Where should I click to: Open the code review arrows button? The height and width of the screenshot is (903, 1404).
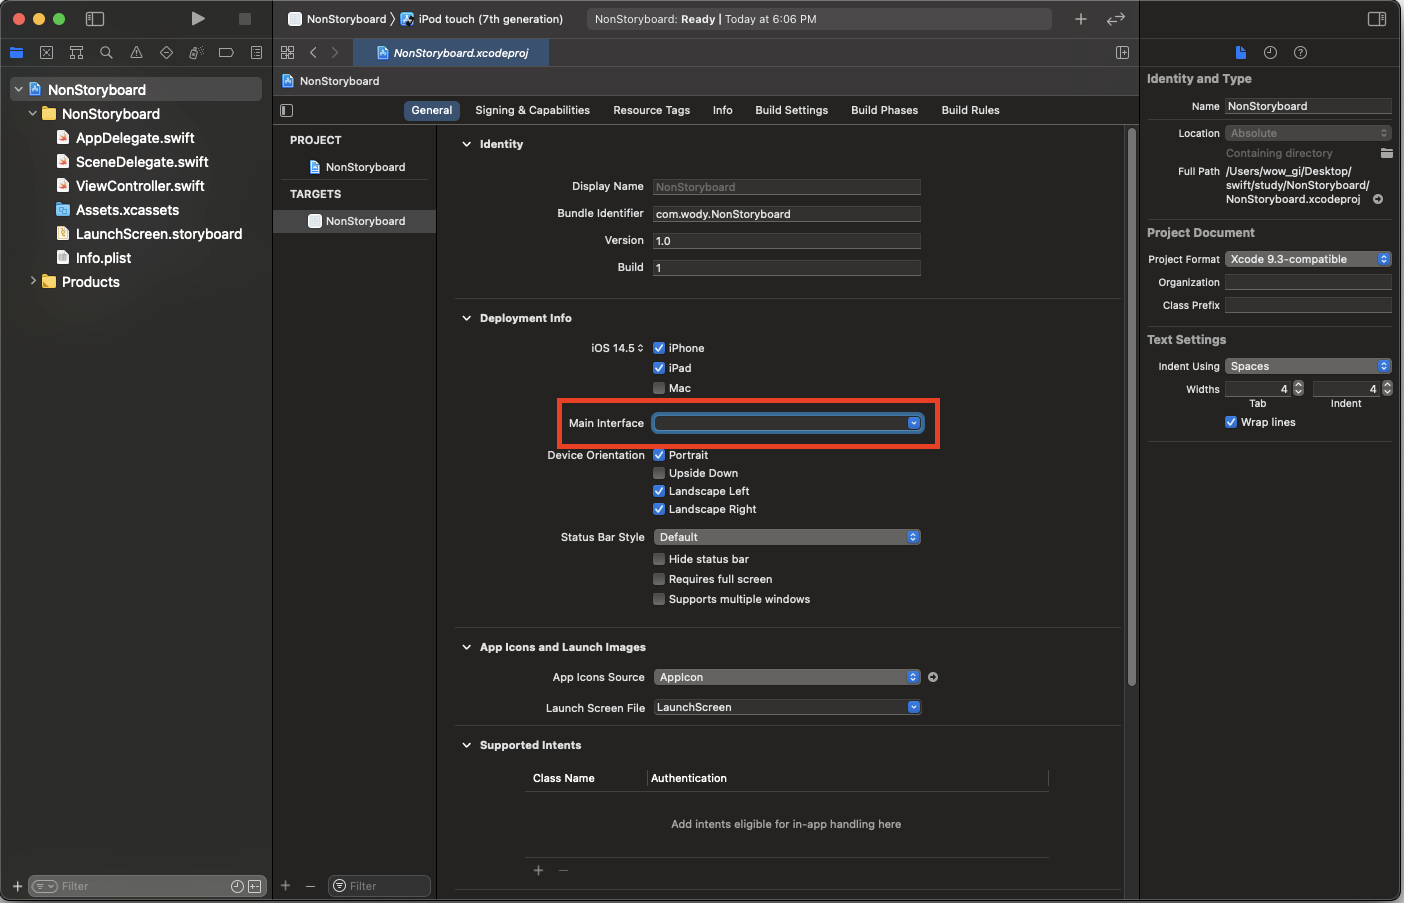1116,19
